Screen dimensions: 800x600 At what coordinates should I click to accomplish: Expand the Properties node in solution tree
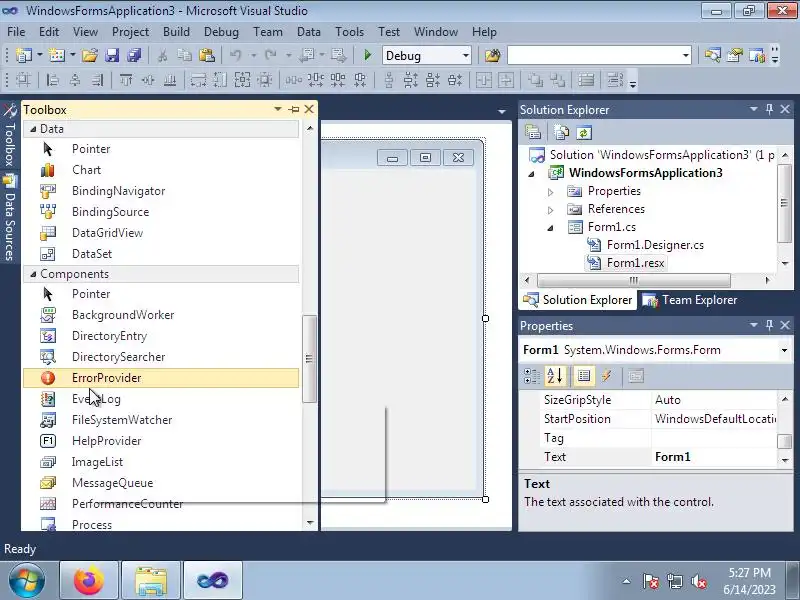pos(551,192)
